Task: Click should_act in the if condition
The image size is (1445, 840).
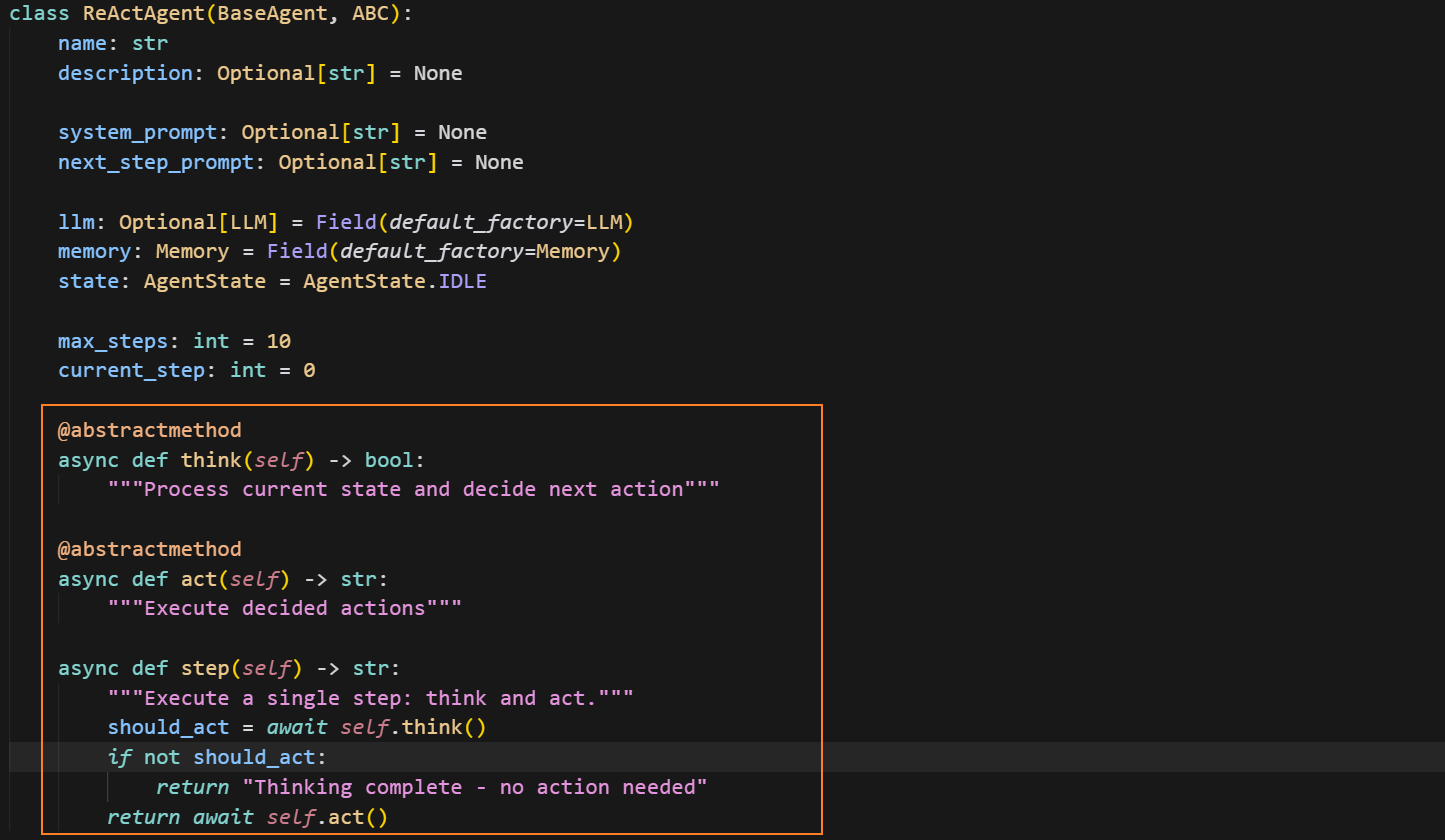Action: (x=254, y=757)
